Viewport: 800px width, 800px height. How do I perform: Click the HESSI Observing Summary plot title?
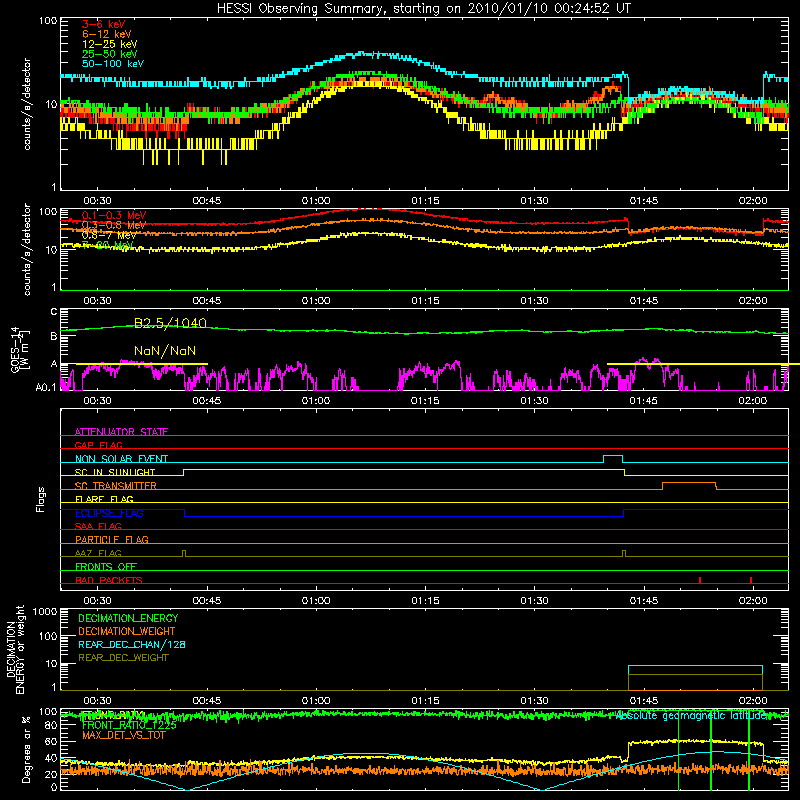click(x=423, y=9)
